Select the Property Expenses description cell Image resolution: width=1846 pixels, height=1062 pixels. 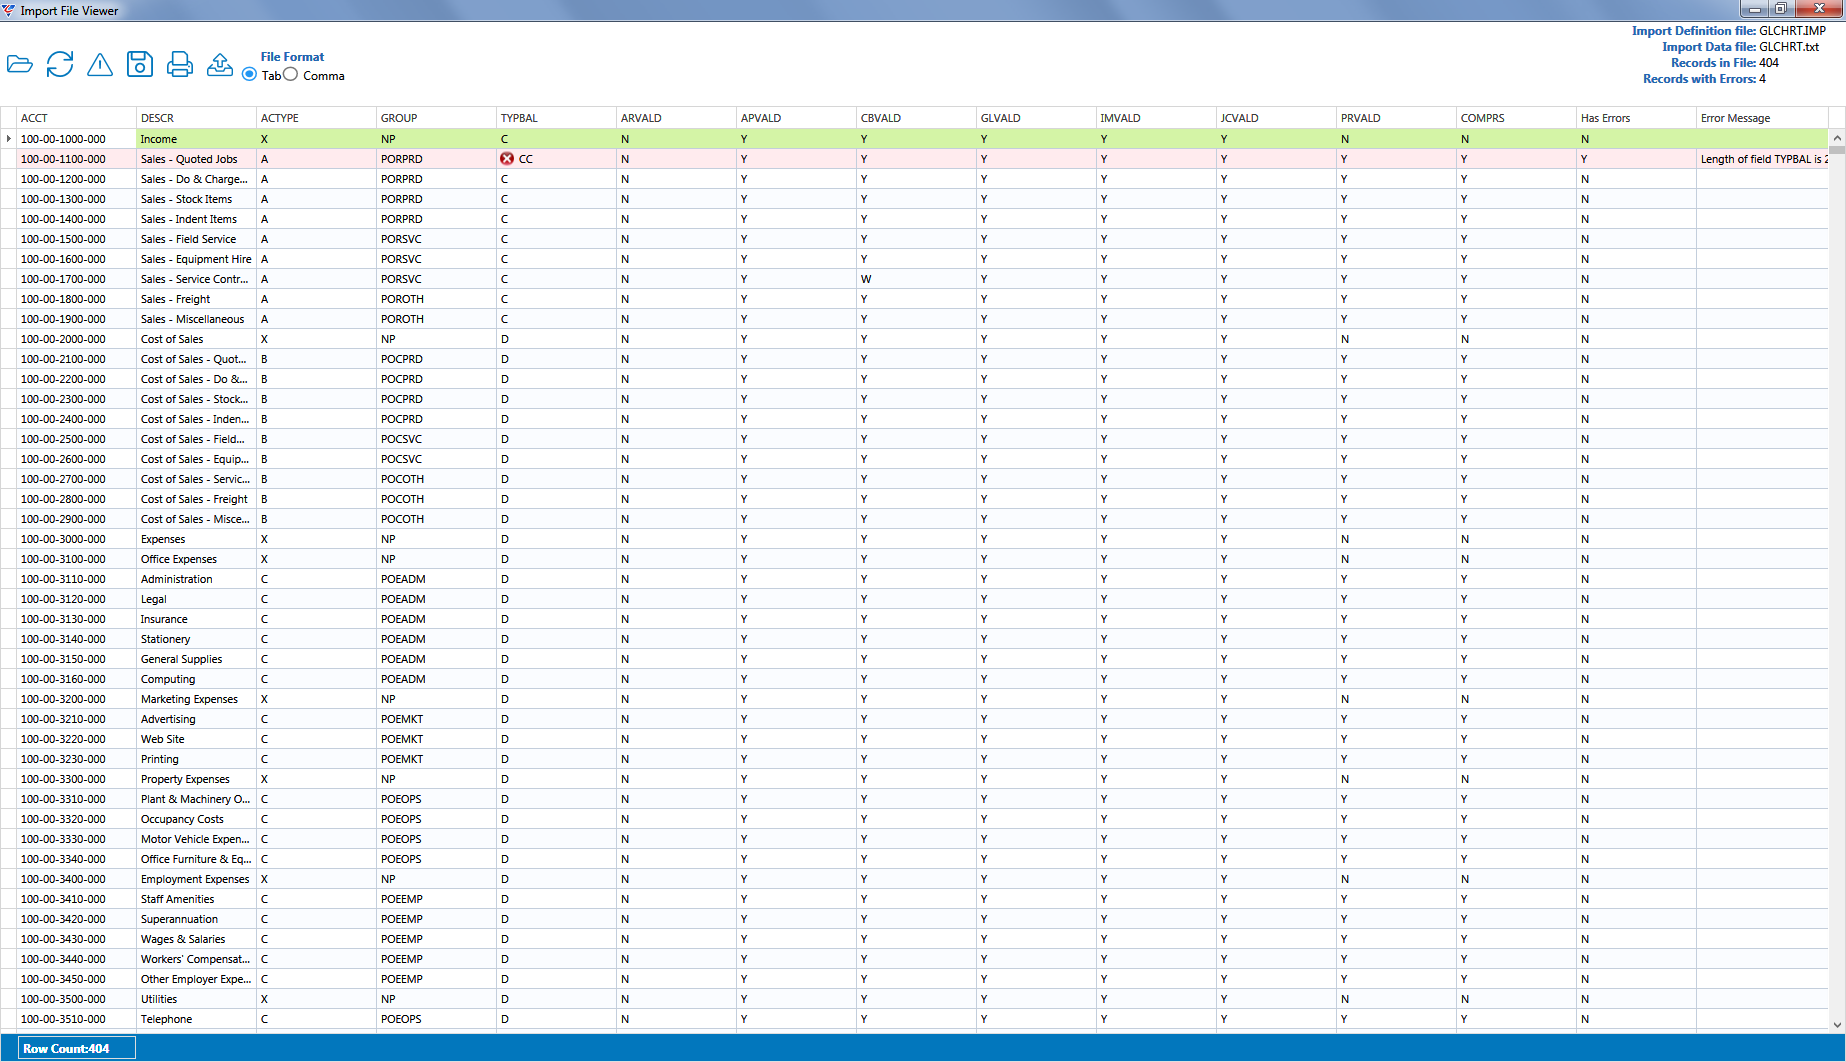196,779
